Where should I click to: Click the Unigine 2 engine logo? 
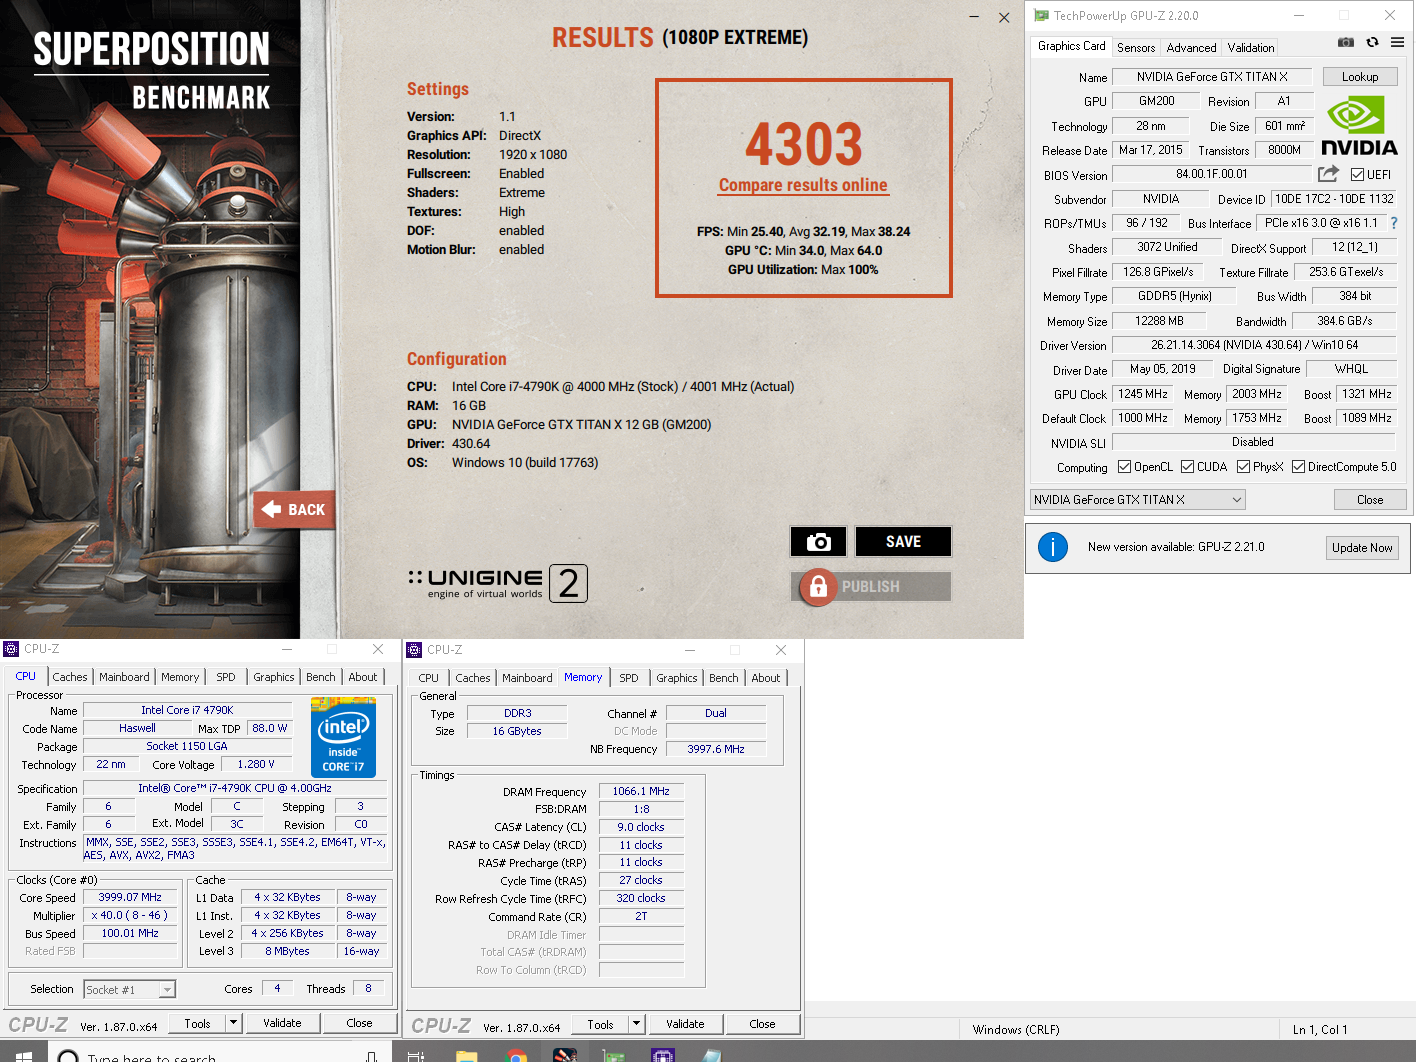click(498, 583)
